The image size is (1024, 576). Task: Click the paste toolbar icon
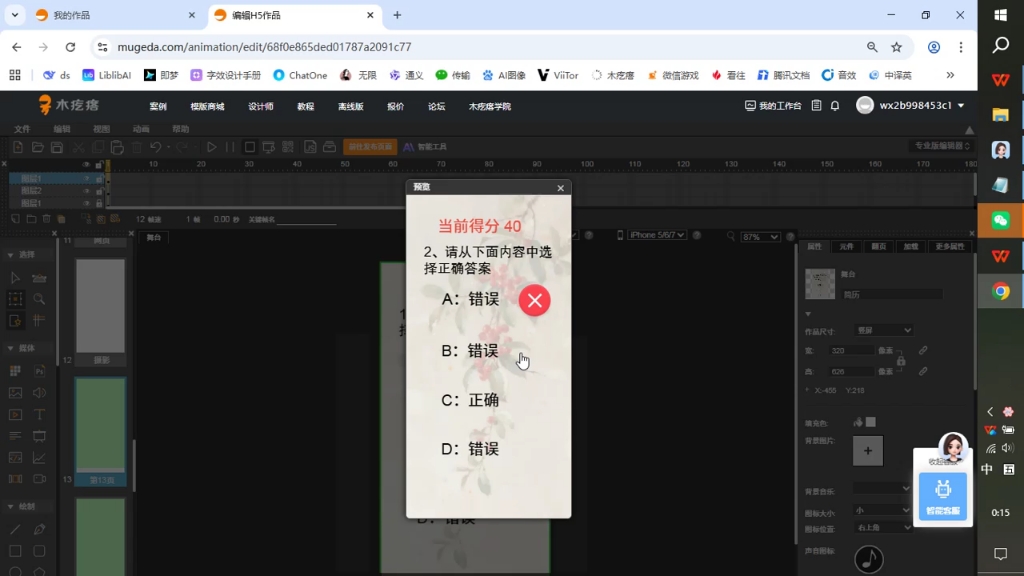(x=117, y=147)
